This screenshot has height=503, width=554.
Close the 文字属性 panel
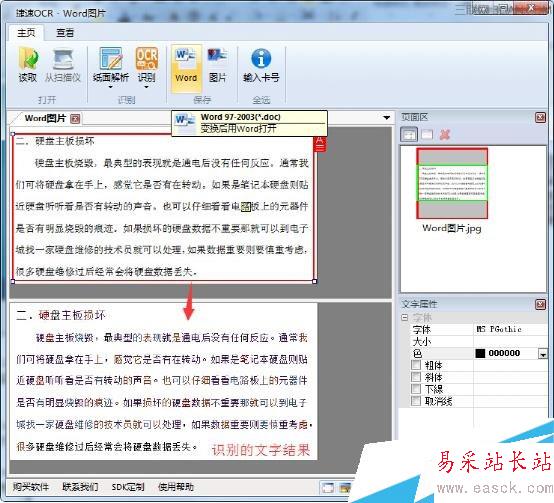[x=541, y=304]
